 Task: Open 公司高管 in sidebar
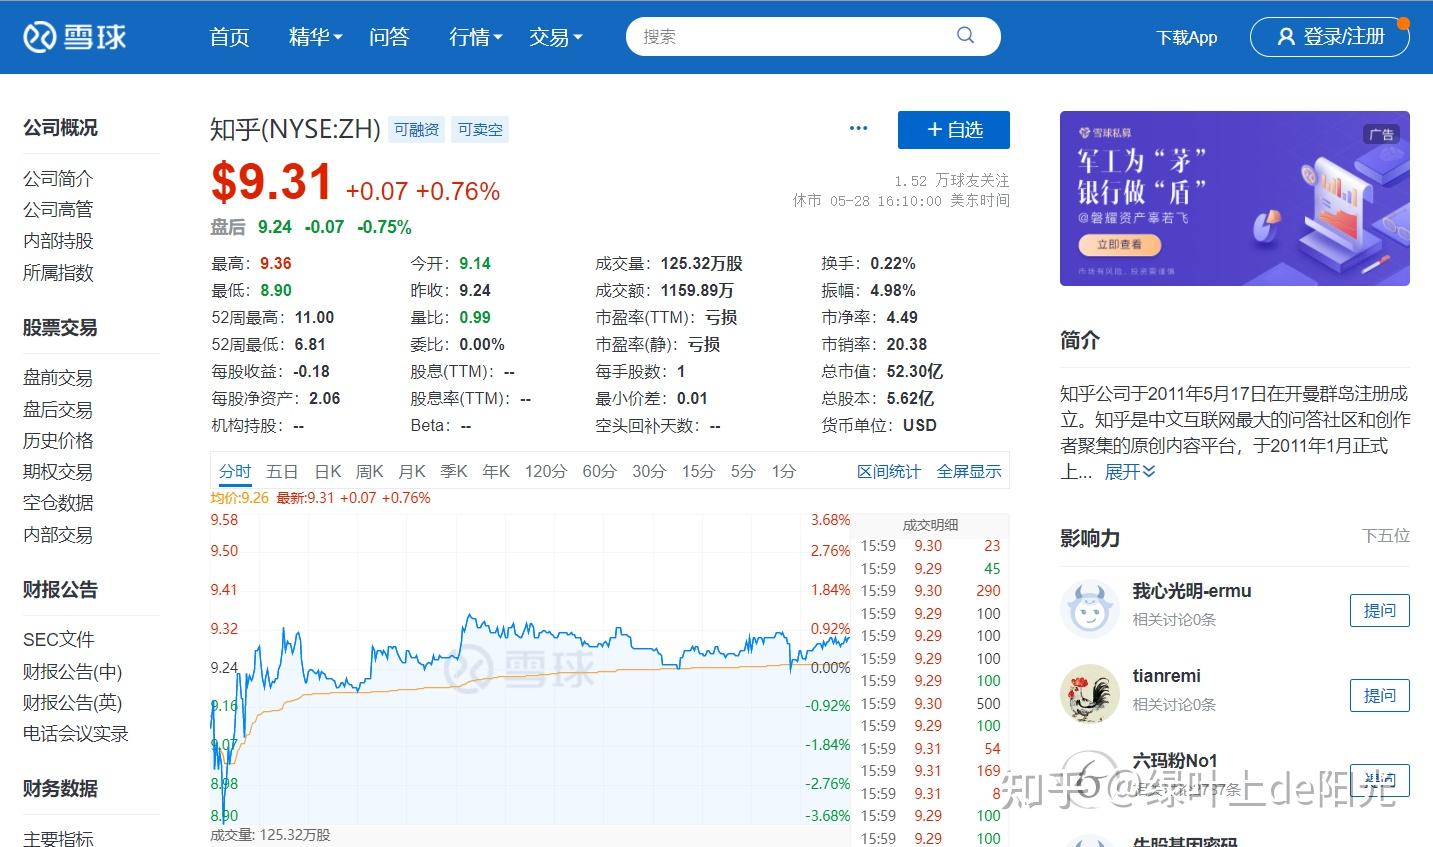58,210
